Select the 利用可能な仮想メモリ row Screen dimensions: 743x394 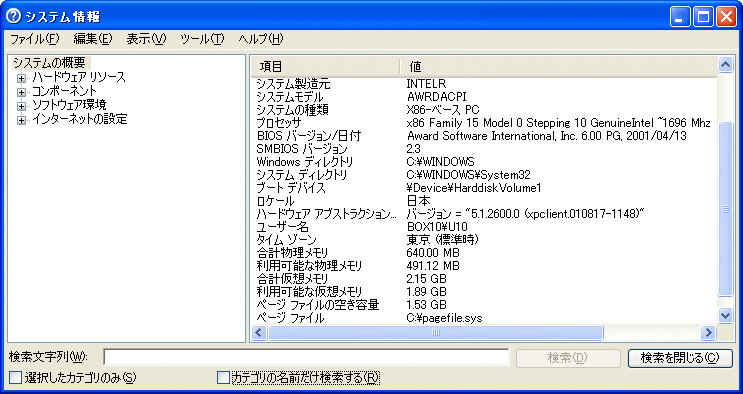pos(484,292)
